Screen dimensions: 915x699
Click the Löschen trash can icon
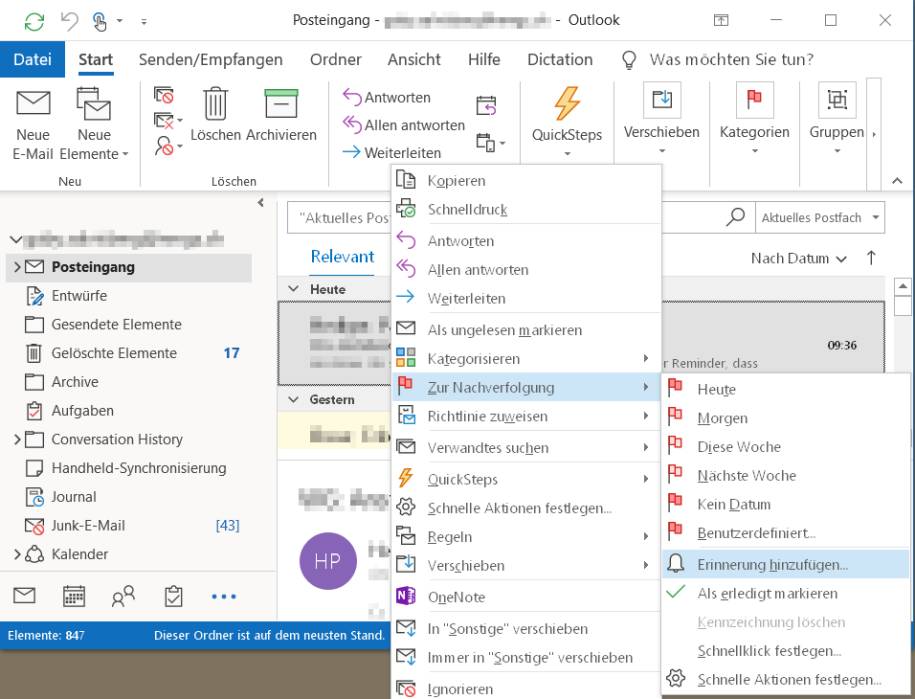[x=215, y=104]
